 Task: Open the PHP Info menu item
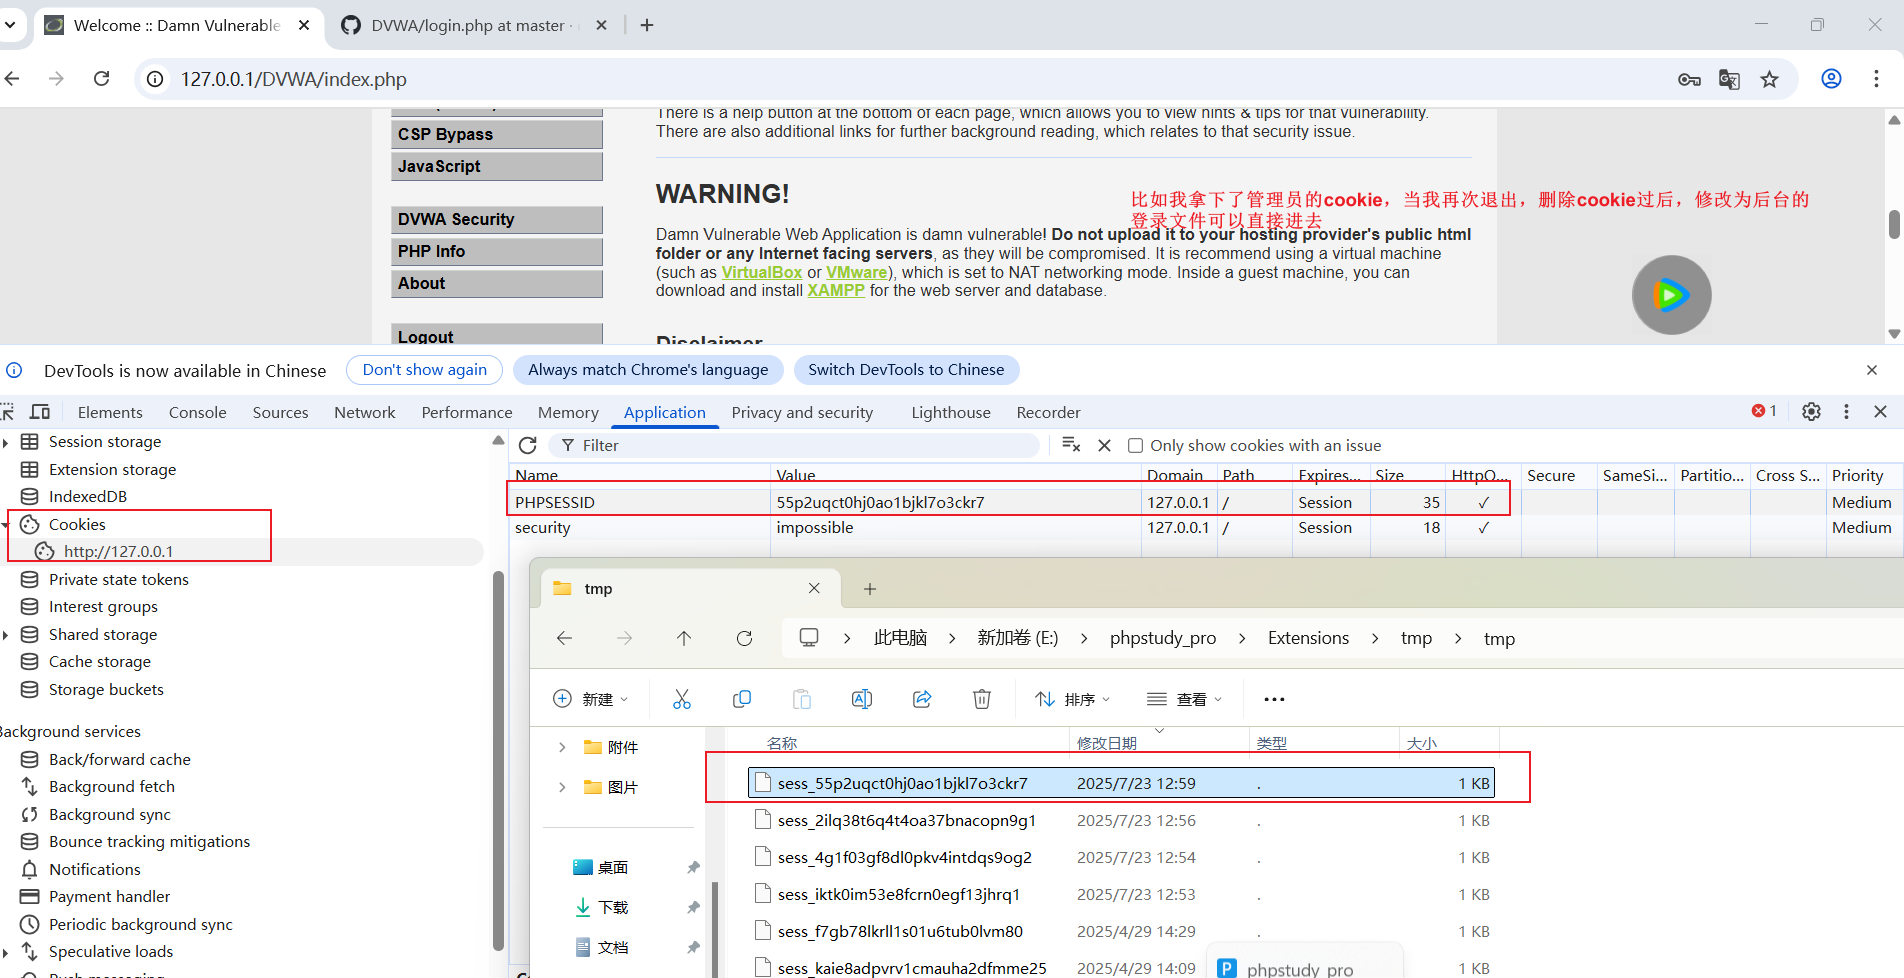[x=497, y=251]
